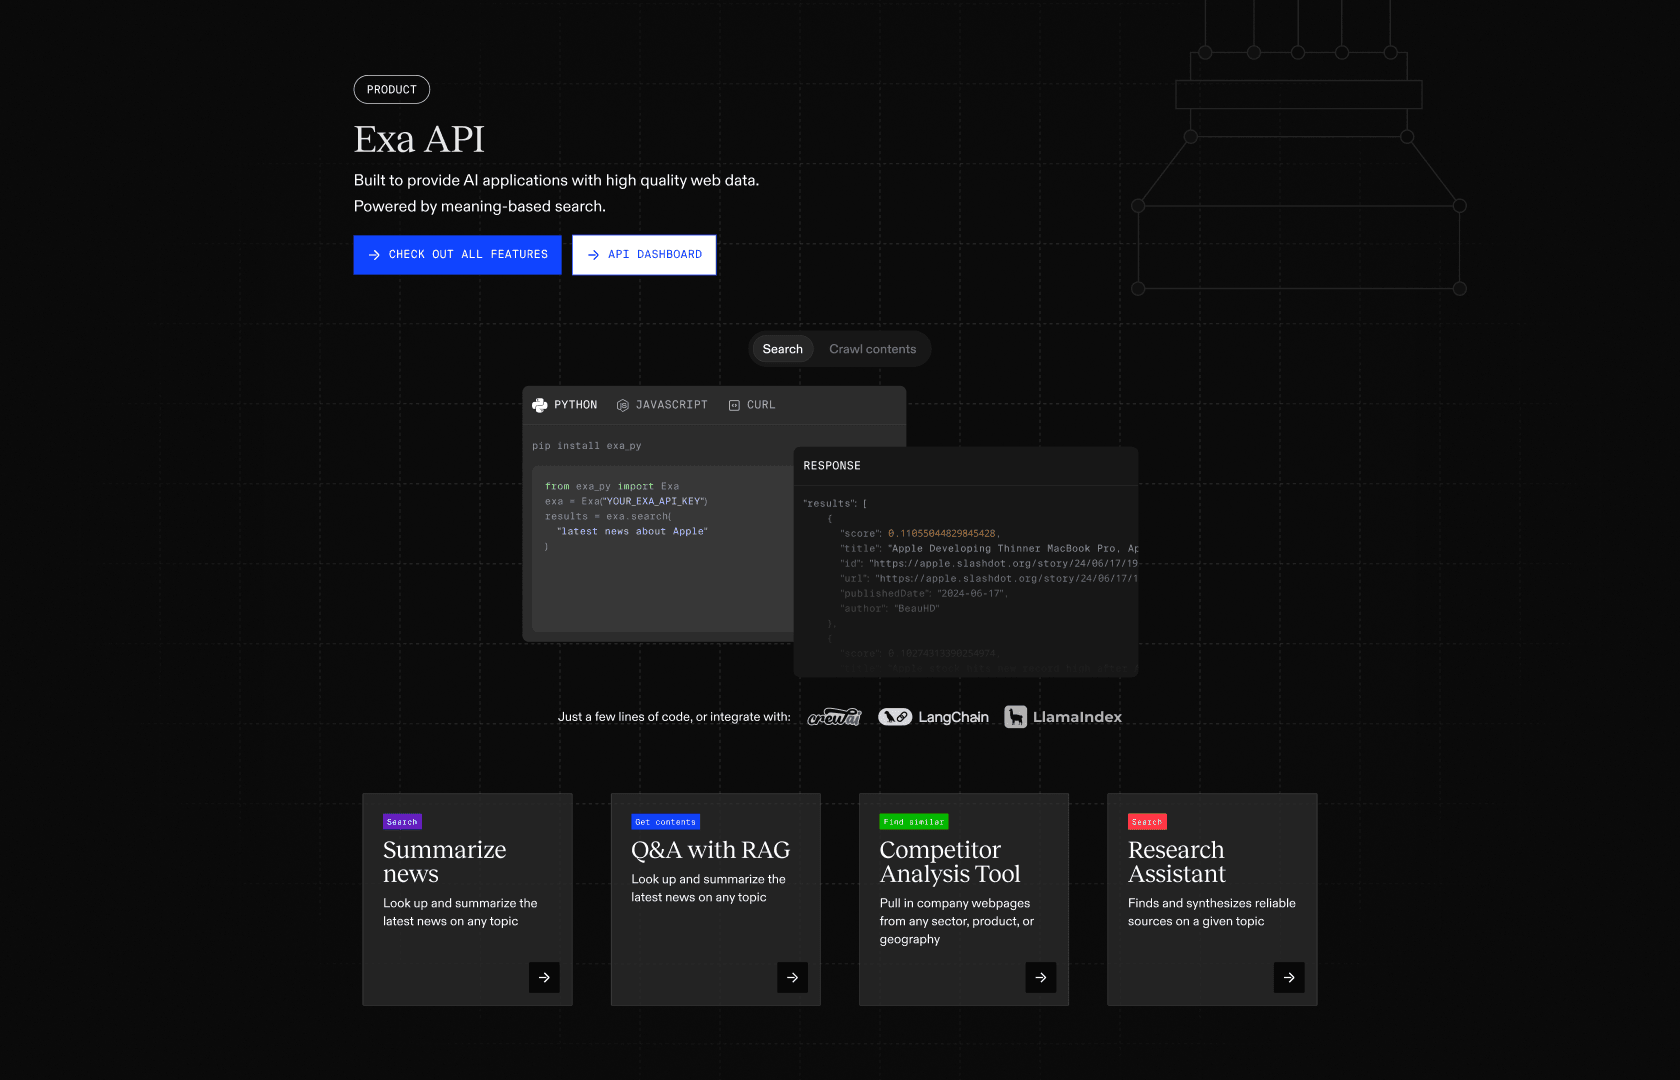Open Research Assistant via its arrow icon
The height and width of the screenshot is (1080, 1680).
coord(1289,977)
